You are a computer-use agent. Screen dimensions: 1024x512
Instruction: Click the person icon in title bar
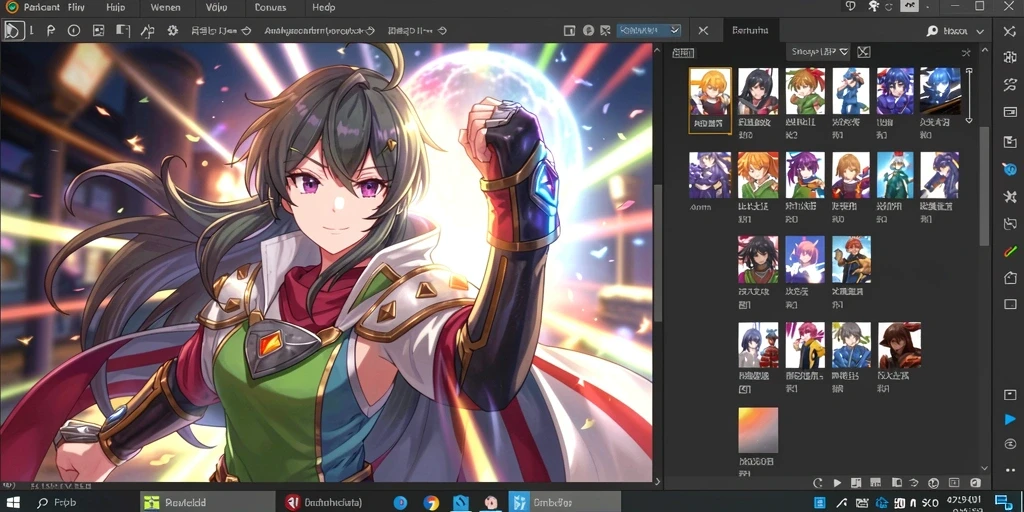coord(874,7)
